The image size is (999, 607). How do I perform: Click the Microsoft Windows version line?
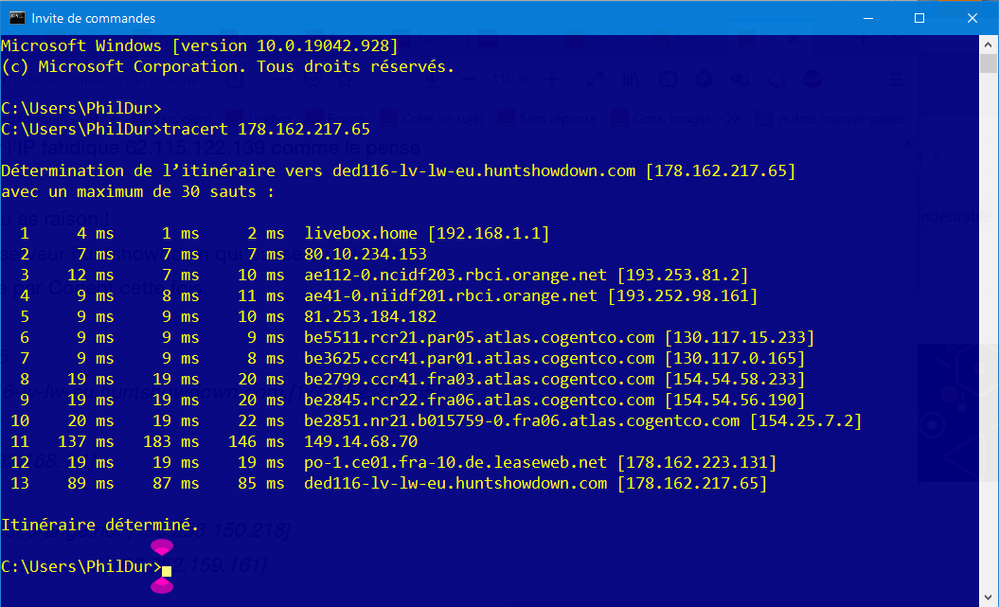pyautogui.click(x=200, y=46)
